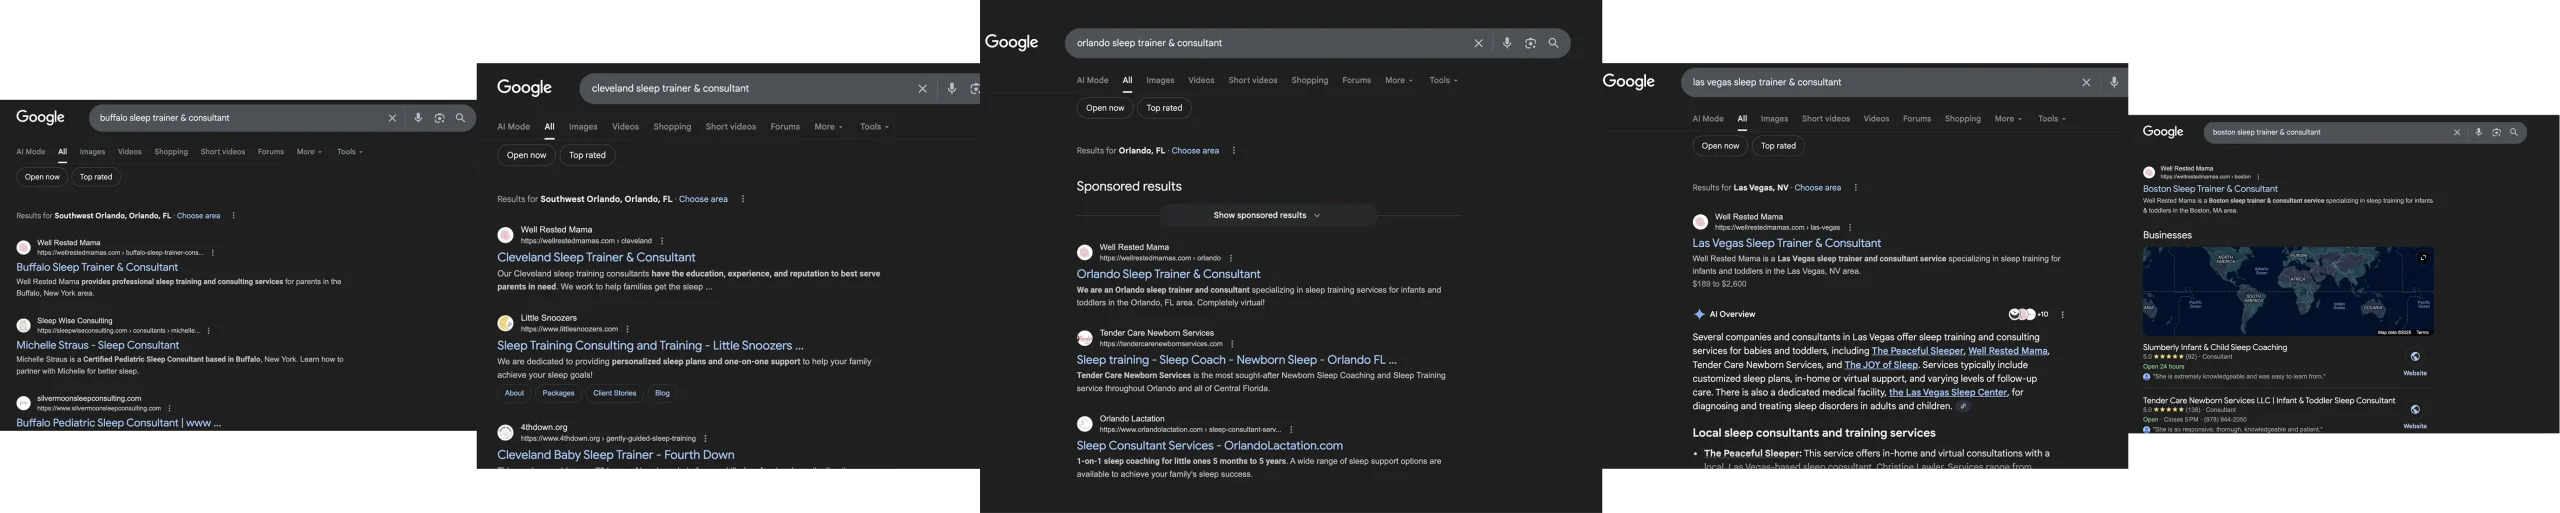Open Google Lens in orlando search bar
2560x513 pixels.
pos(1530,44)
